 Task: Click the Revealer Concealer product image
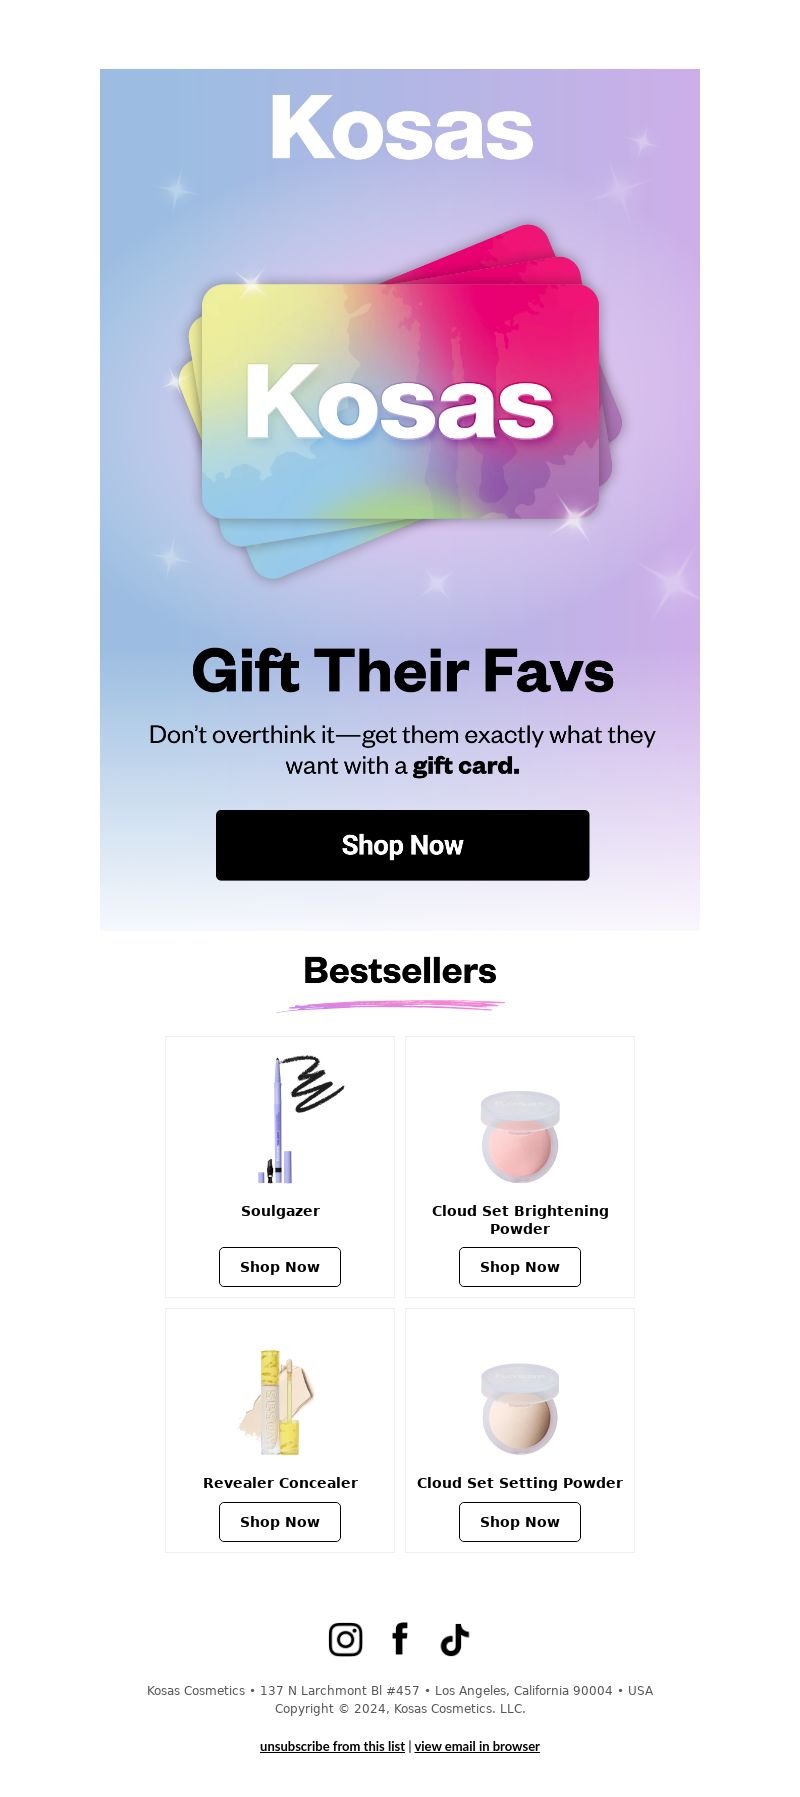tap(280, 1402)
